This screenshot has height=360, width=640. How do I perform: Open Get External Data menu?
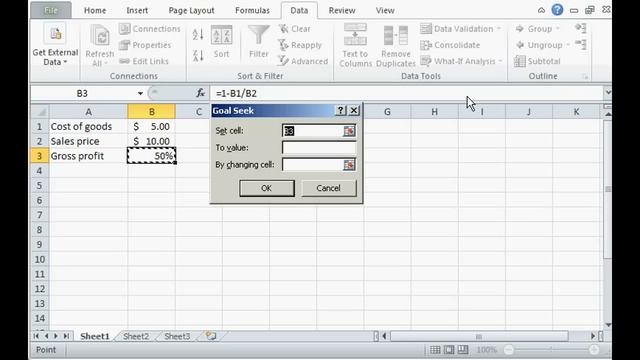click(55, 46)
